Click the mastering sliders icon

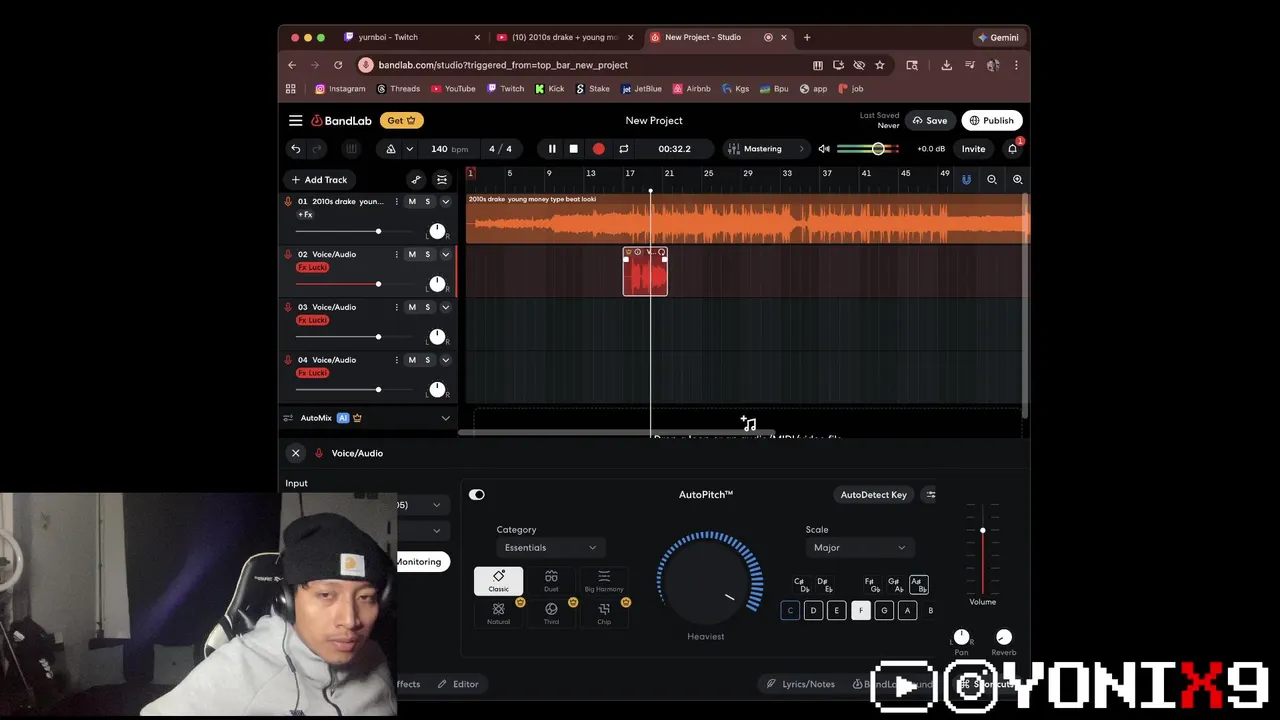coord(734,149)
